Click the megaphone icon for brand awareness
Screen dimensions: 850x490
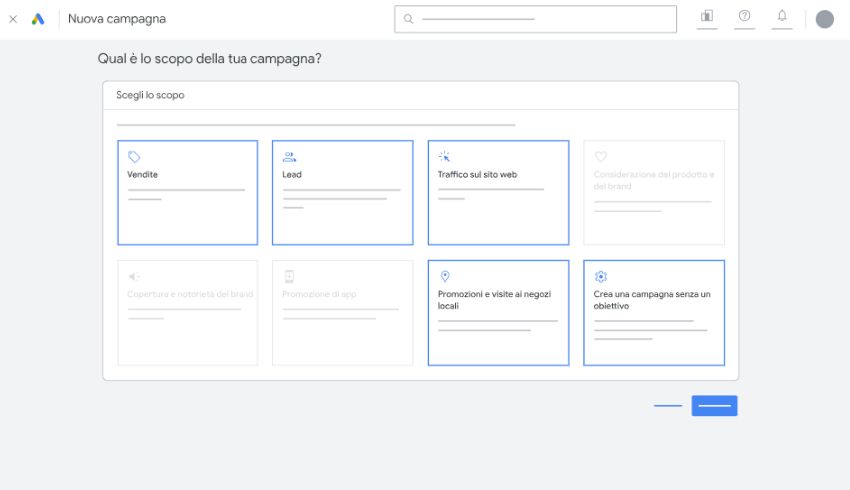tap(134, 276)
